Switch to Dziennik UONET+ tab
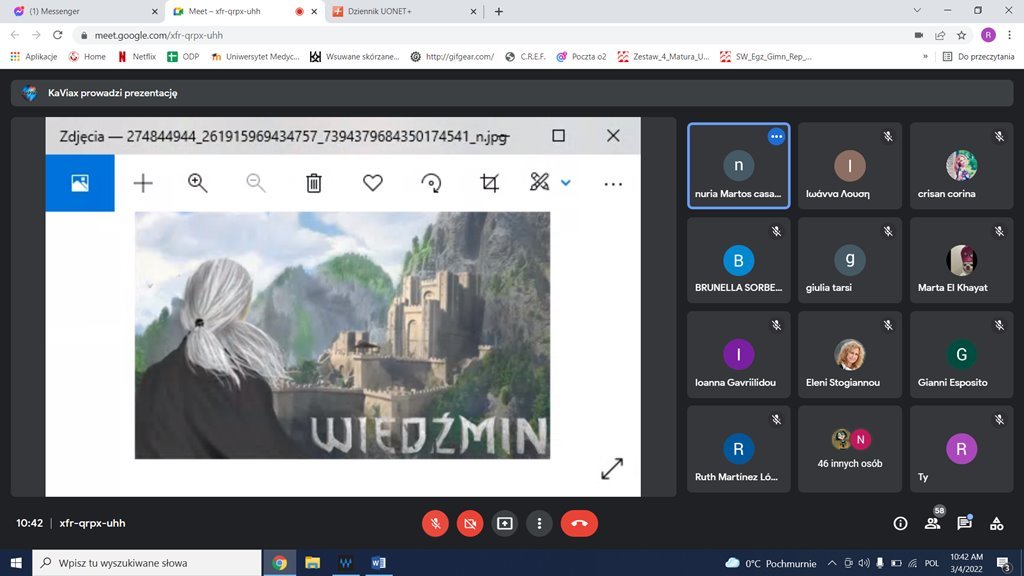The width and height of the screenshot is (1024, 576). (405, 11)
